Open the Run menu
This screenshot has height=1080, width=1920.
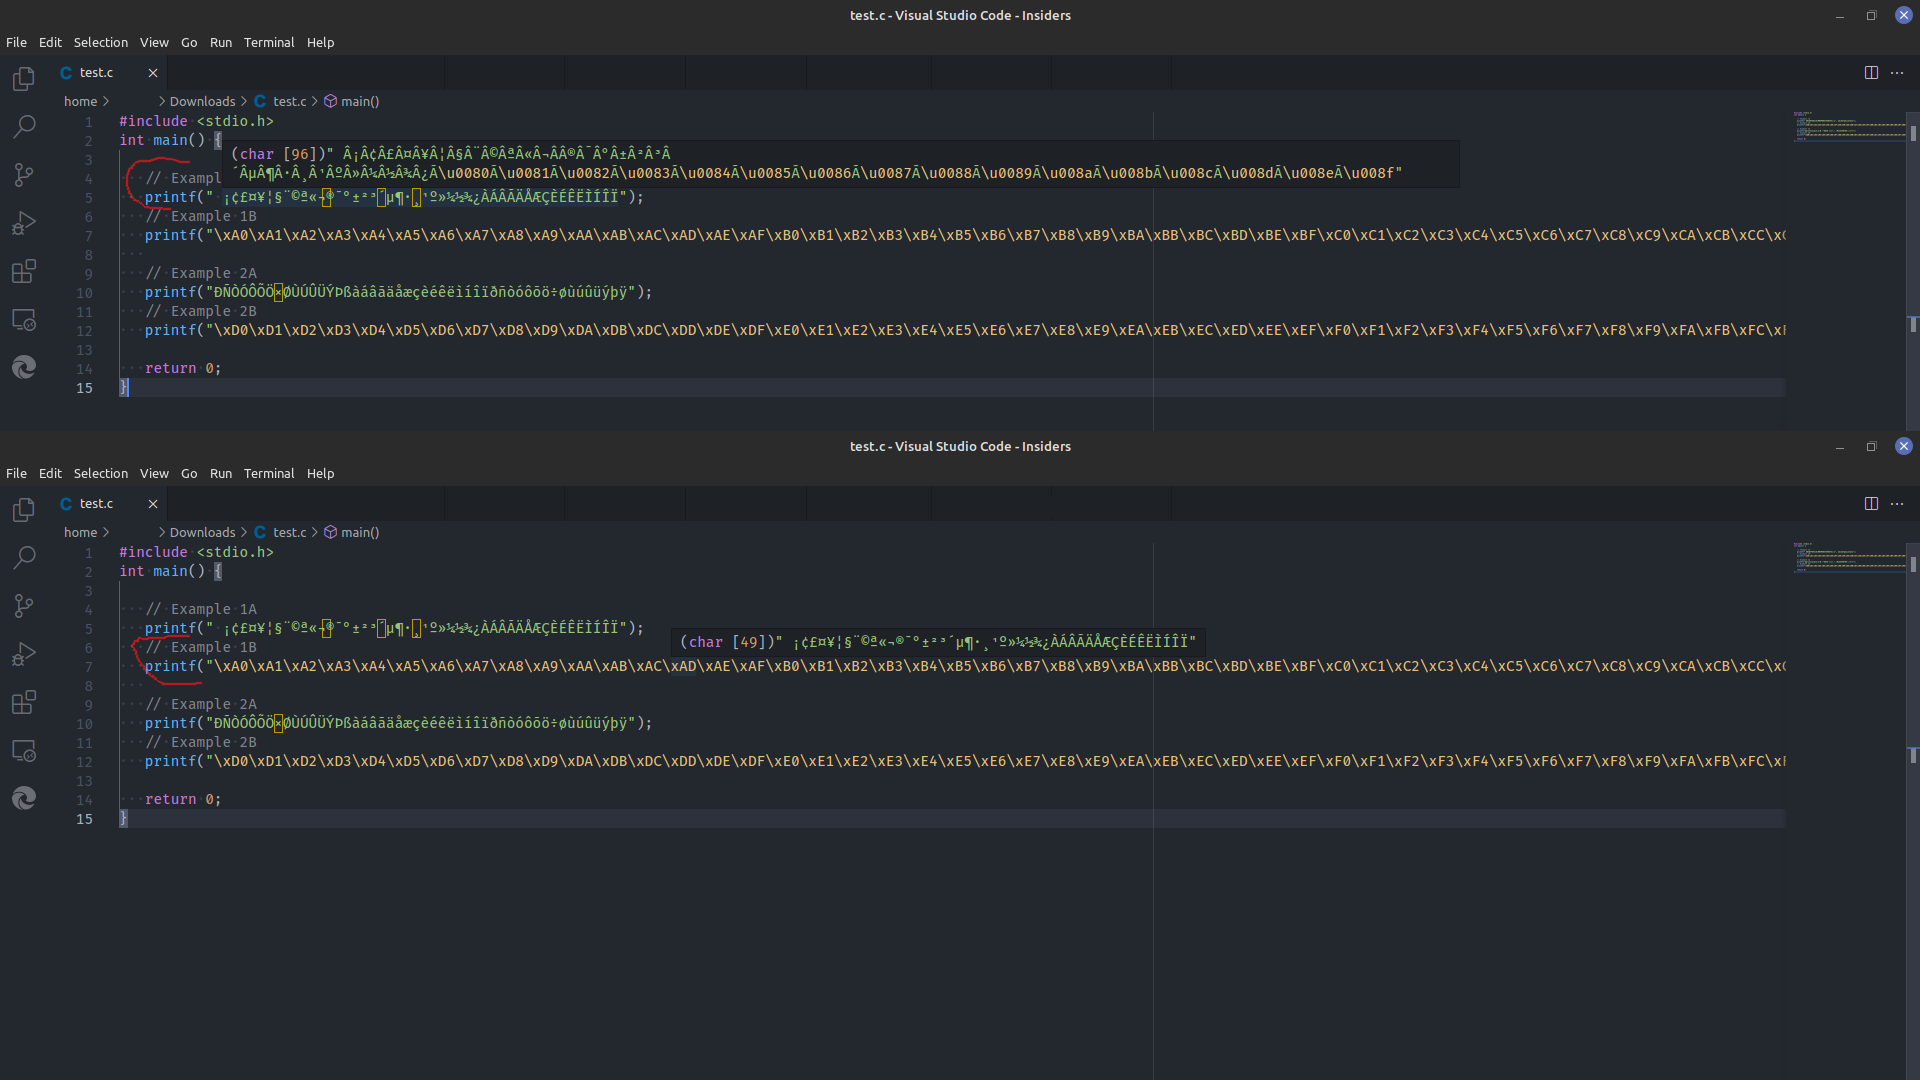220,42
